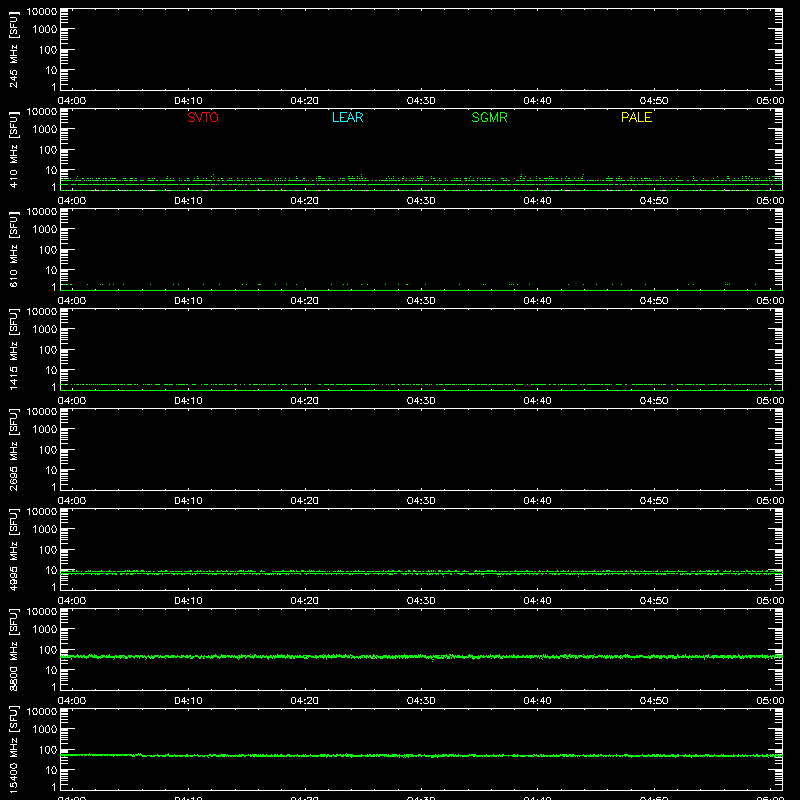Click the 10000 y-axis value of the 245 MHz panel

(x=42, y=12)
